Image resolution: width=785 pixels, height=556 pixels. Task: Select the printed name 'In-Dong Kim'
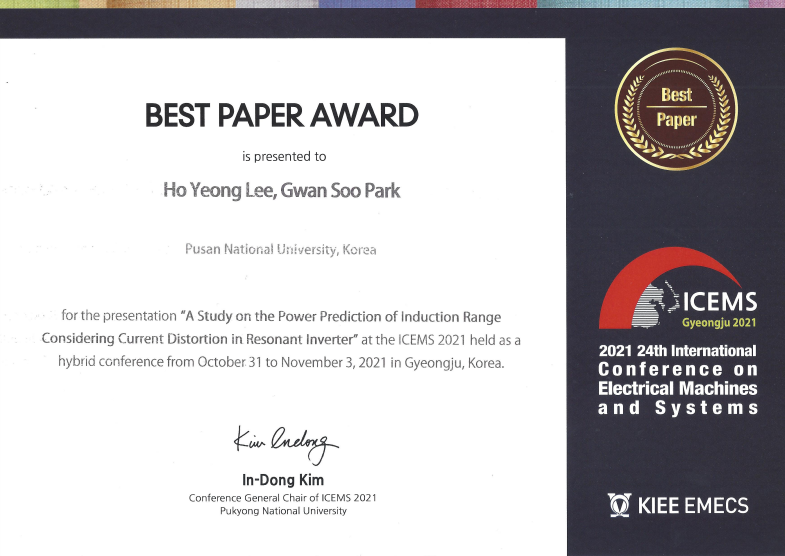[283, 480]
